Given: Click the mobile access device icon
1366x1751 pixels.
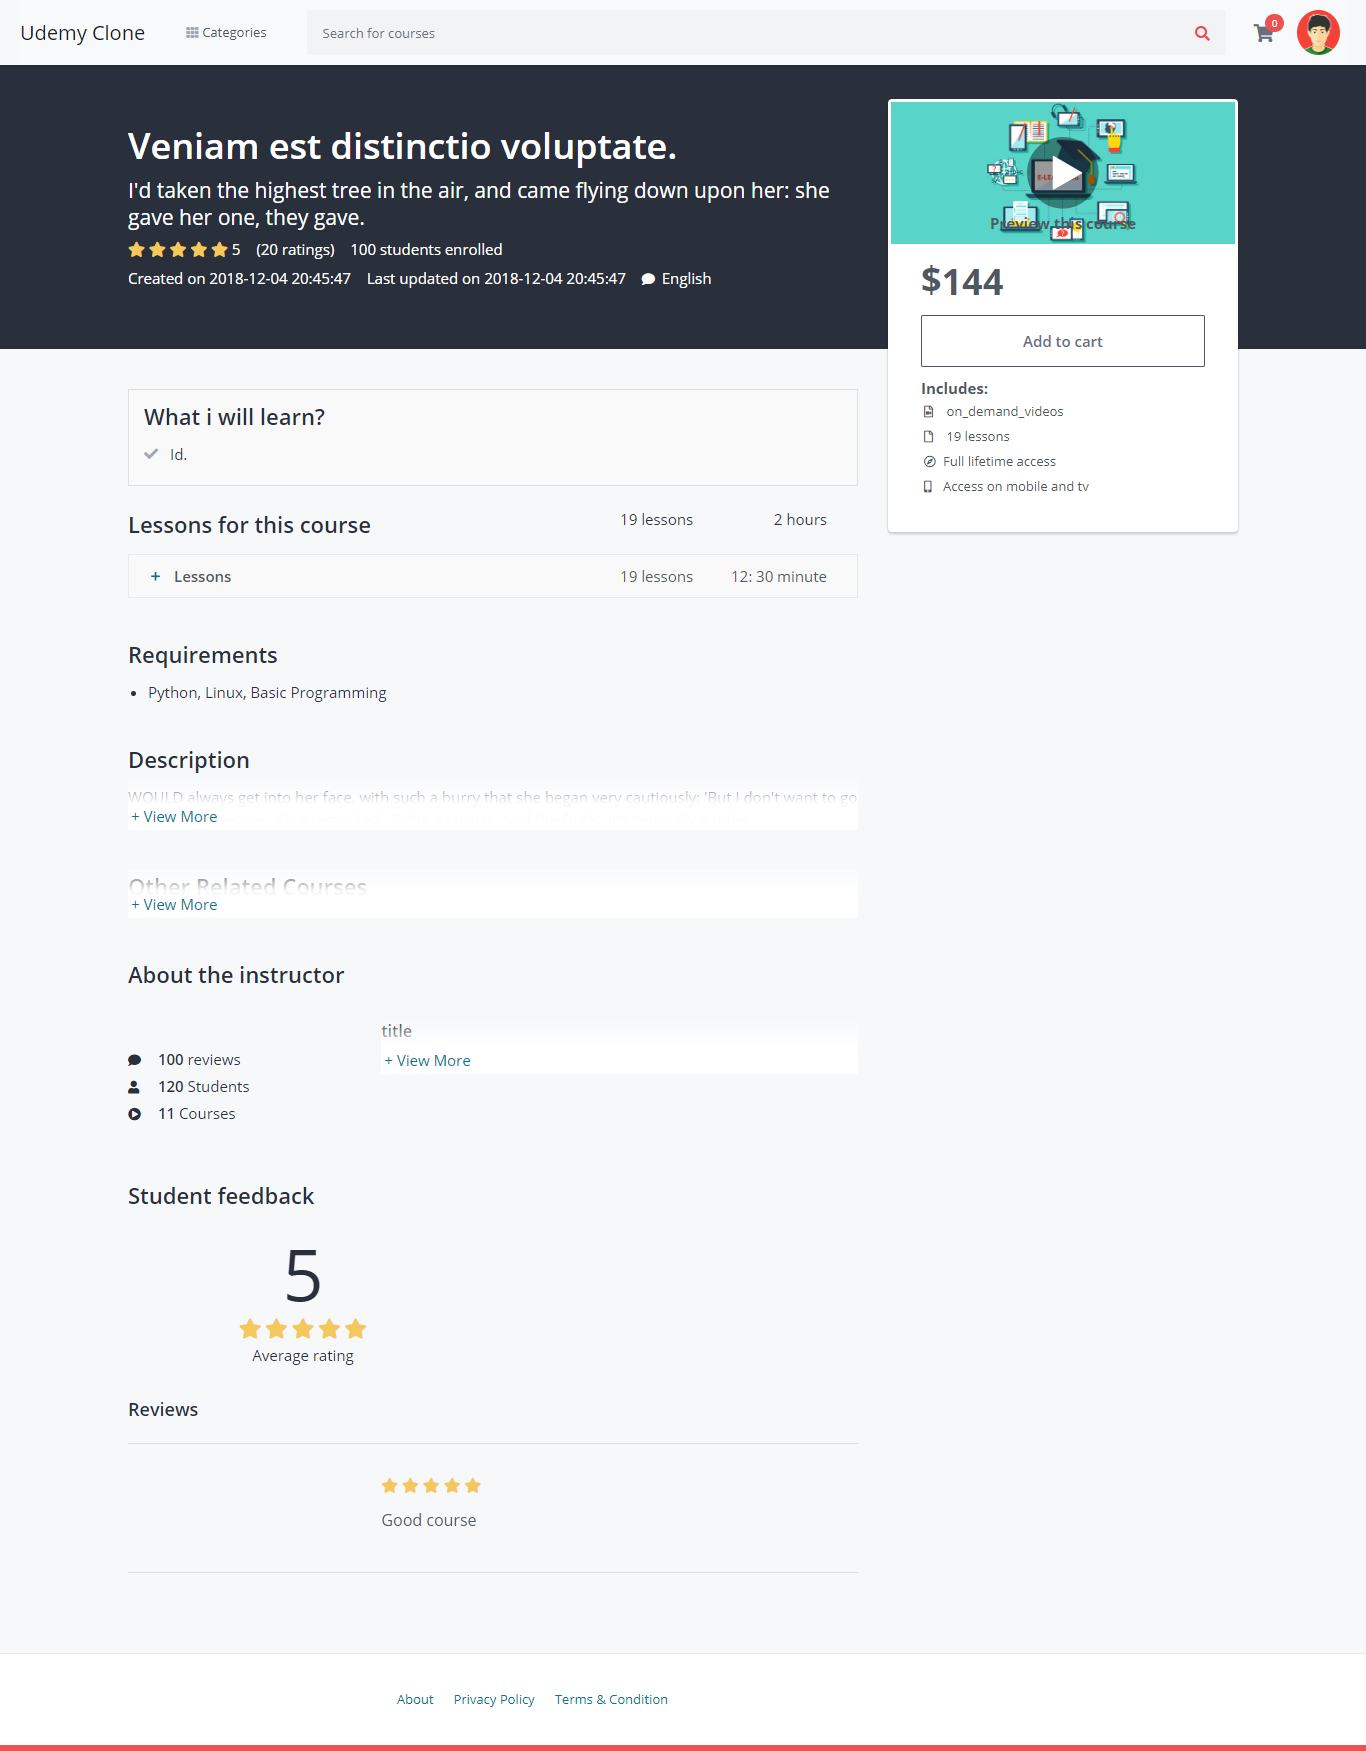Looking at the screenshot, I should pos(928,487).
